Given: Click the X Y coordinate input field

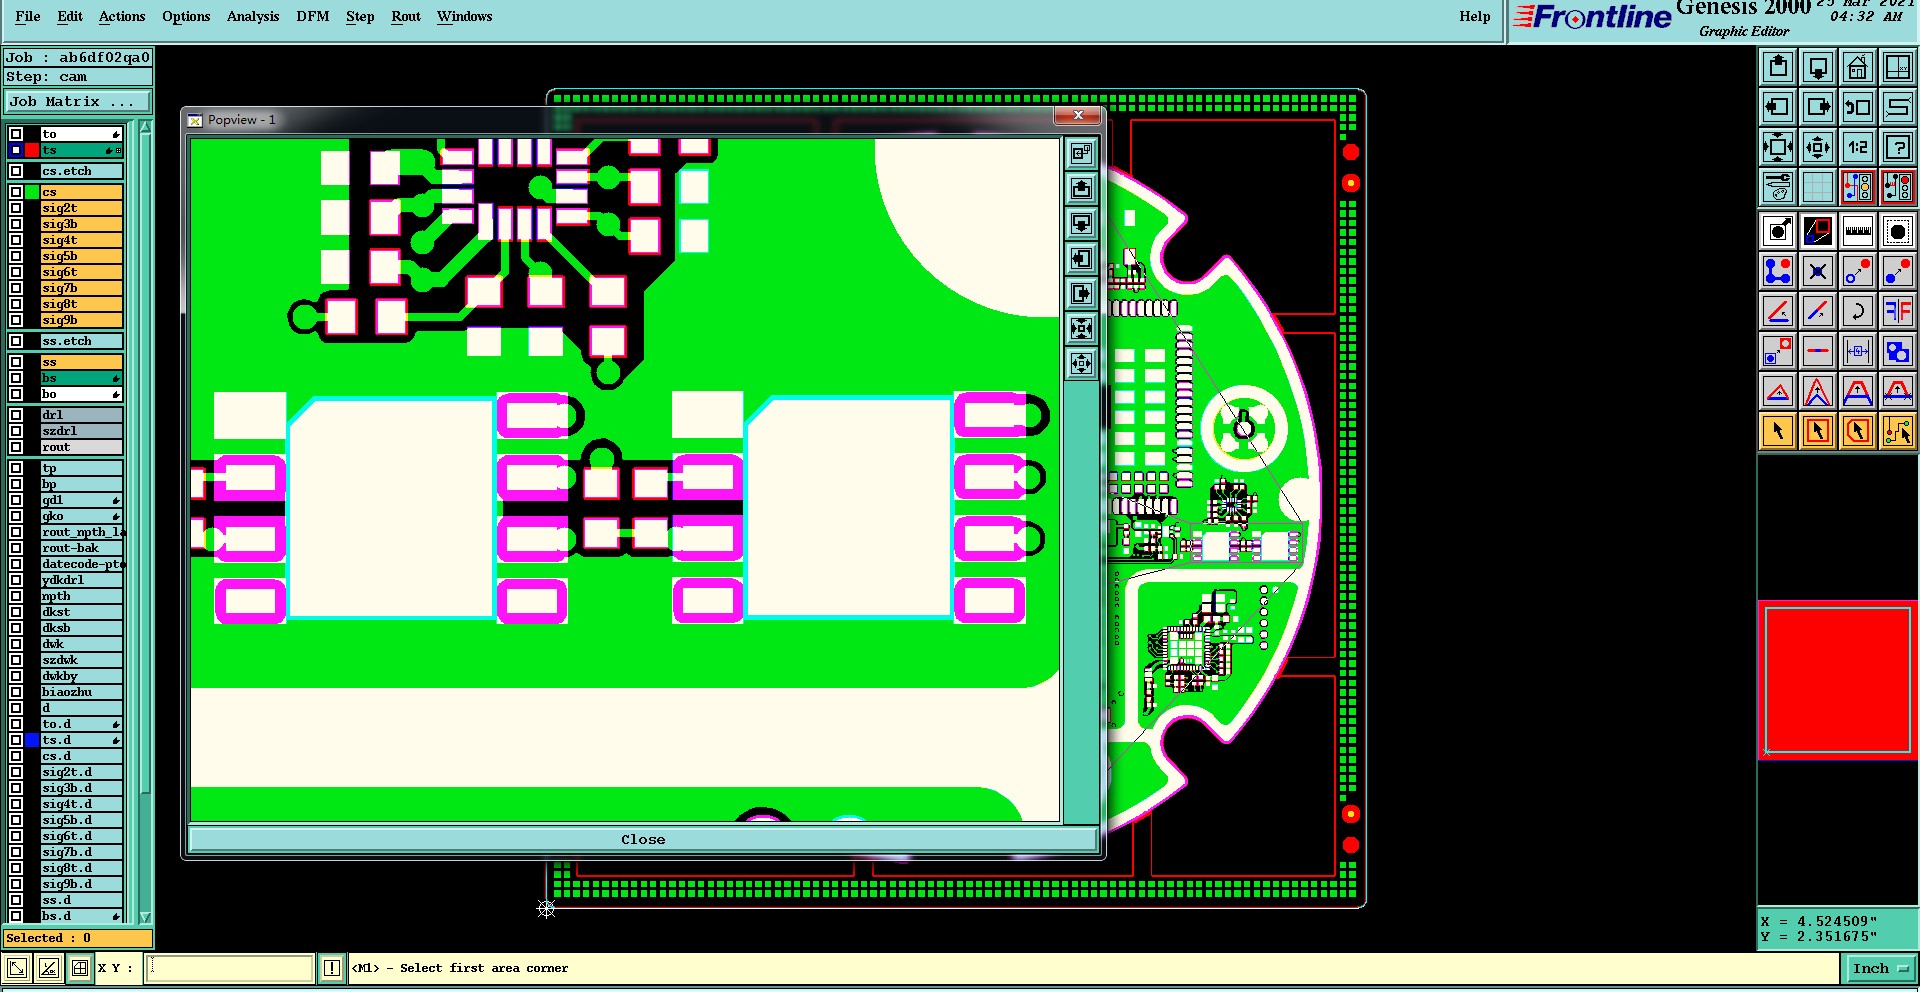Looking at the screenshot, I should (230, 968).
